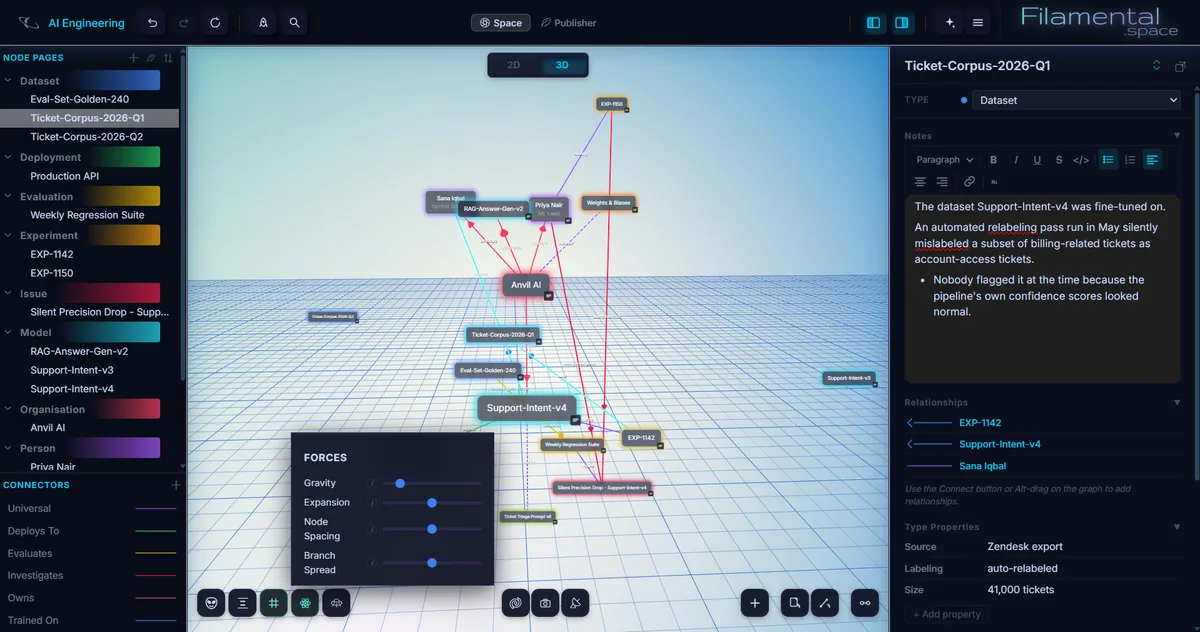Open the EXP-1142 relationship link
Image resolution: width=1200 pixels, height=632 pixels.
[980, 423]
